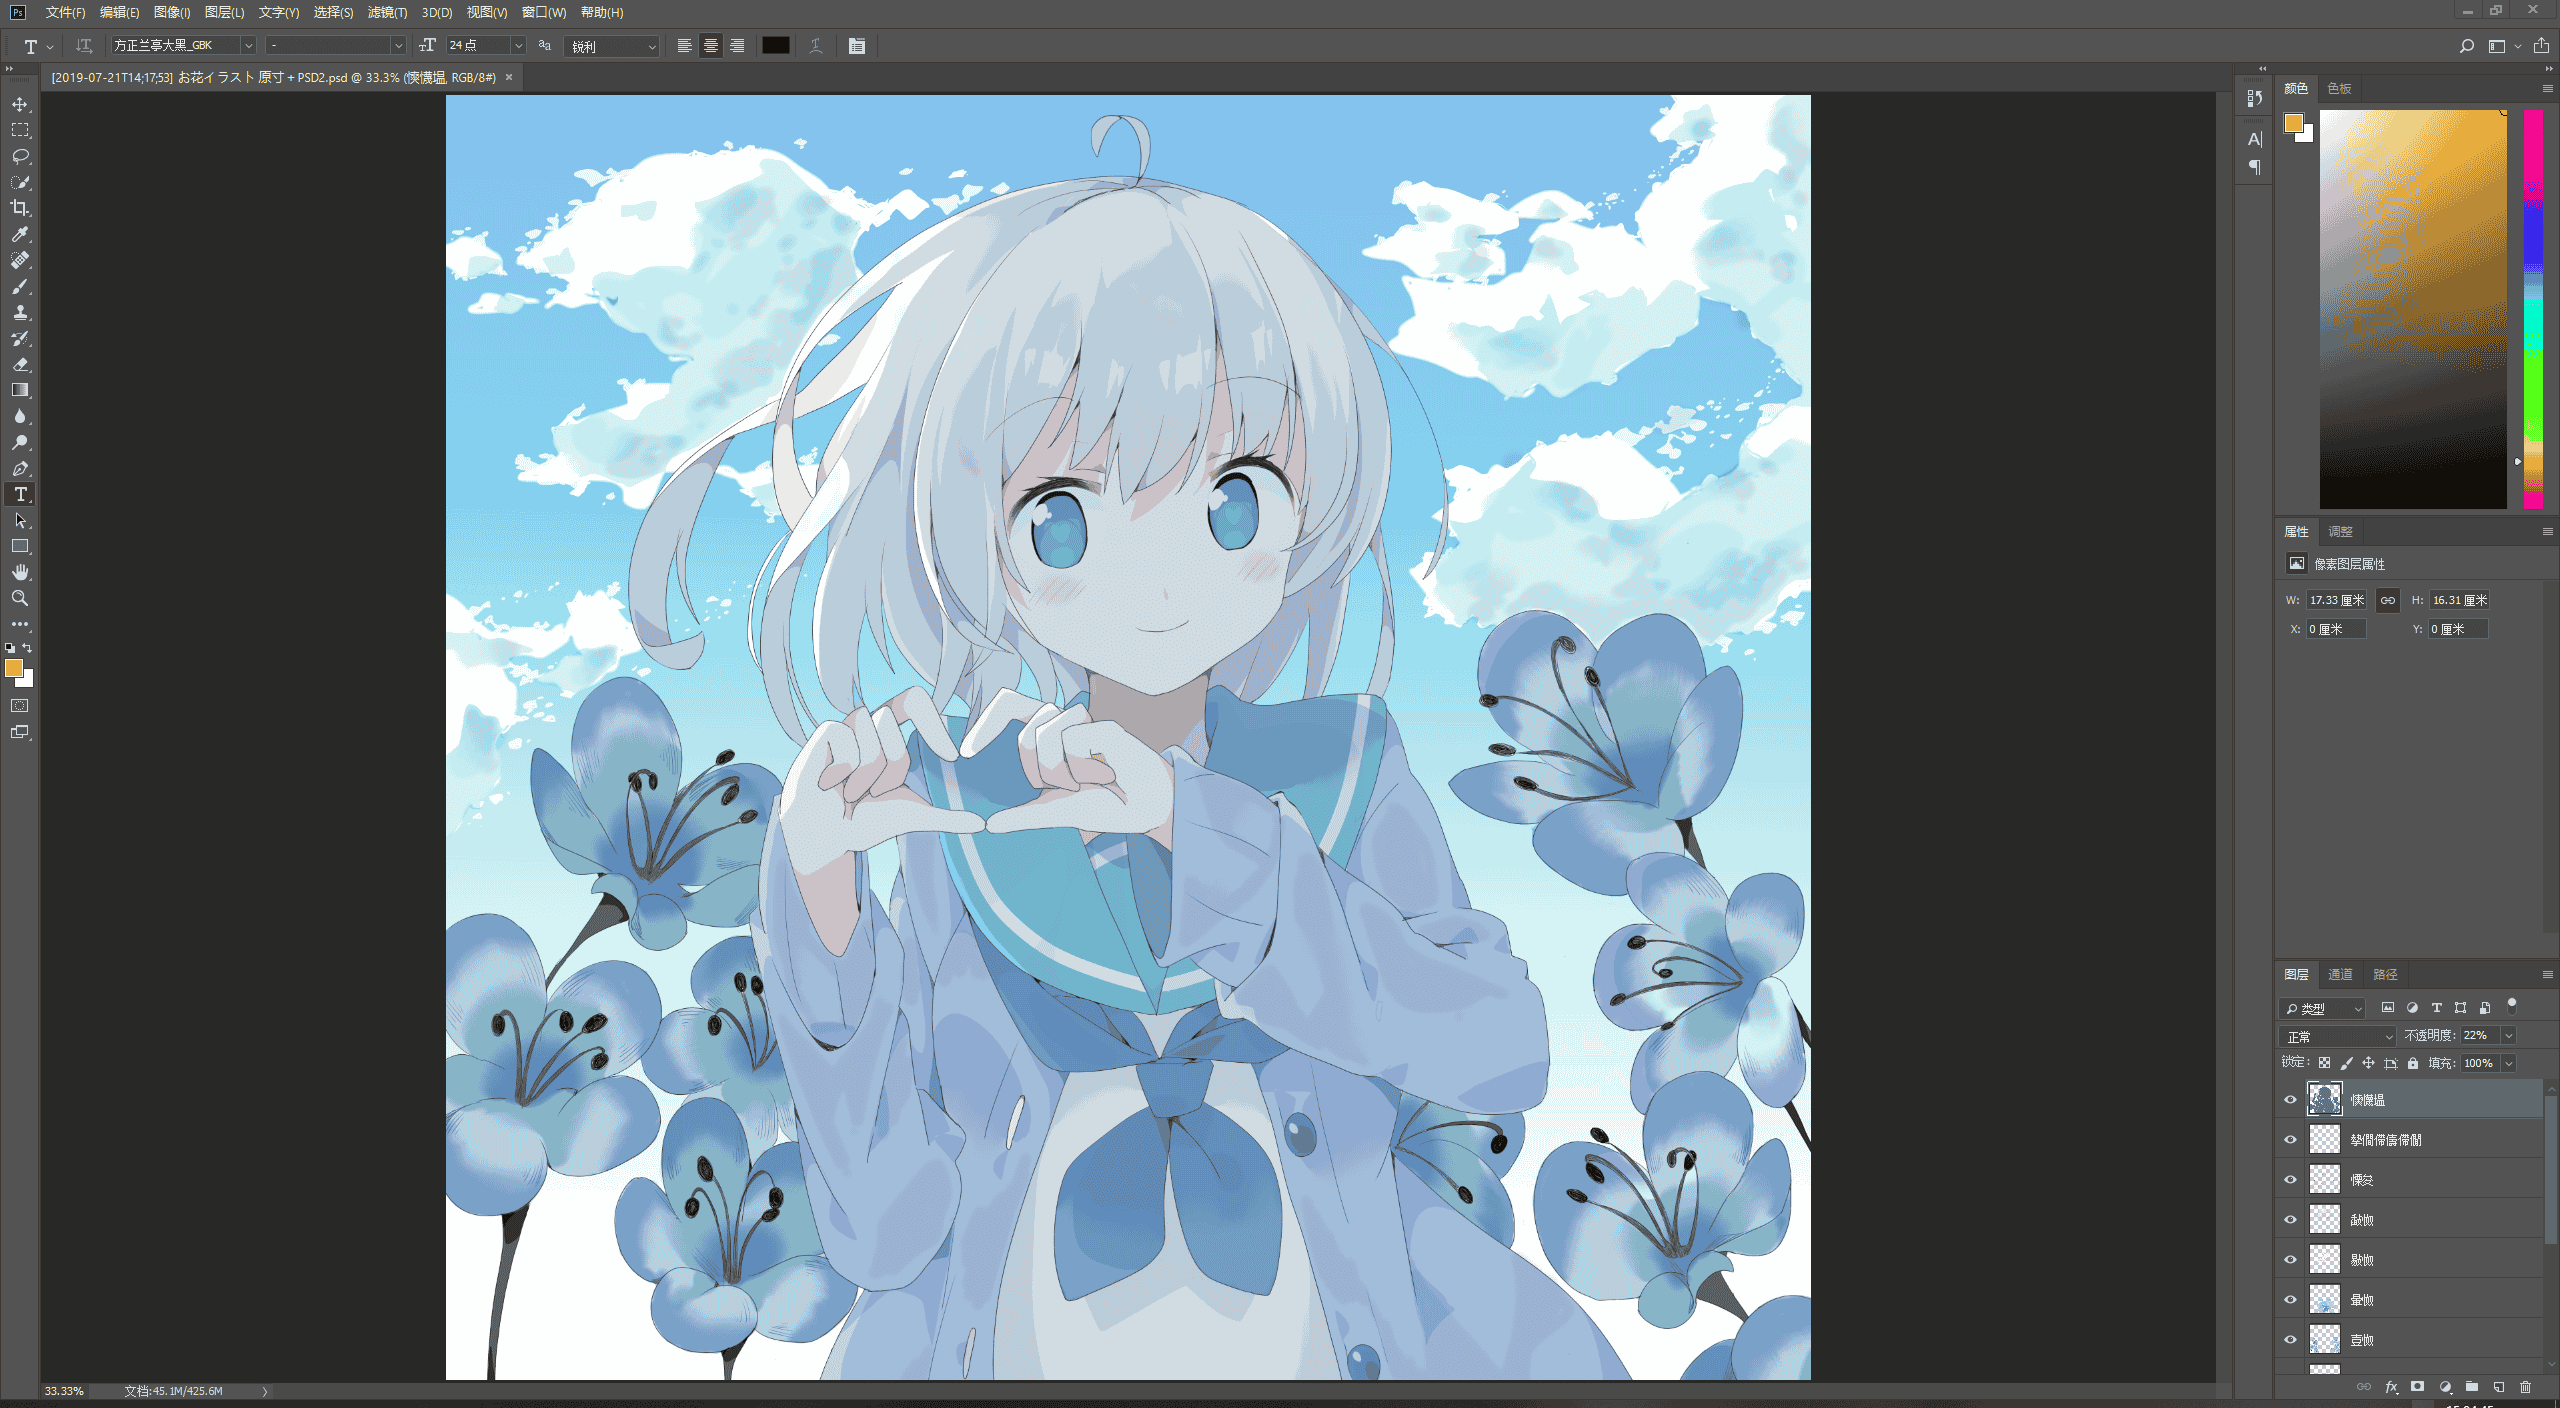This screenshot has height=1408, width=2560.
Task: Click the W field 17.33 厘米
Action: coord(2336,600)
